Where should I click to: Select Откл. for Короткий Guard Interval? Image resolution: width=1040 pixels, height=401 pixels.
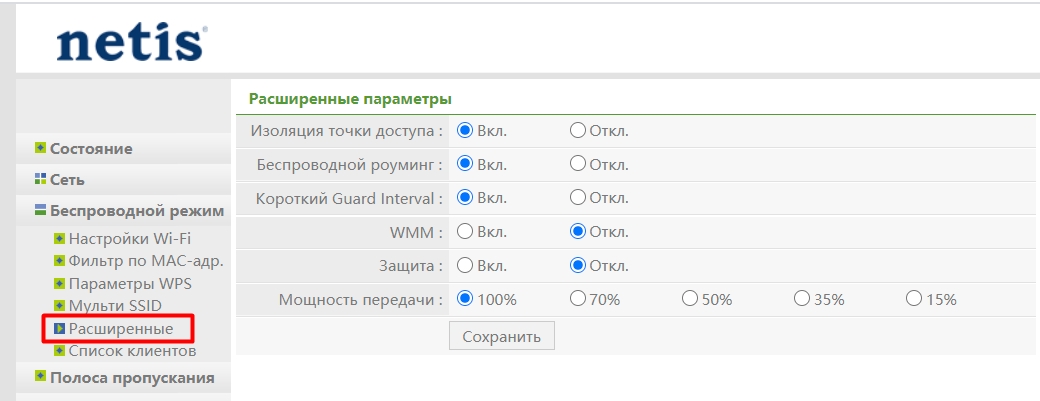tap(577, 198)
